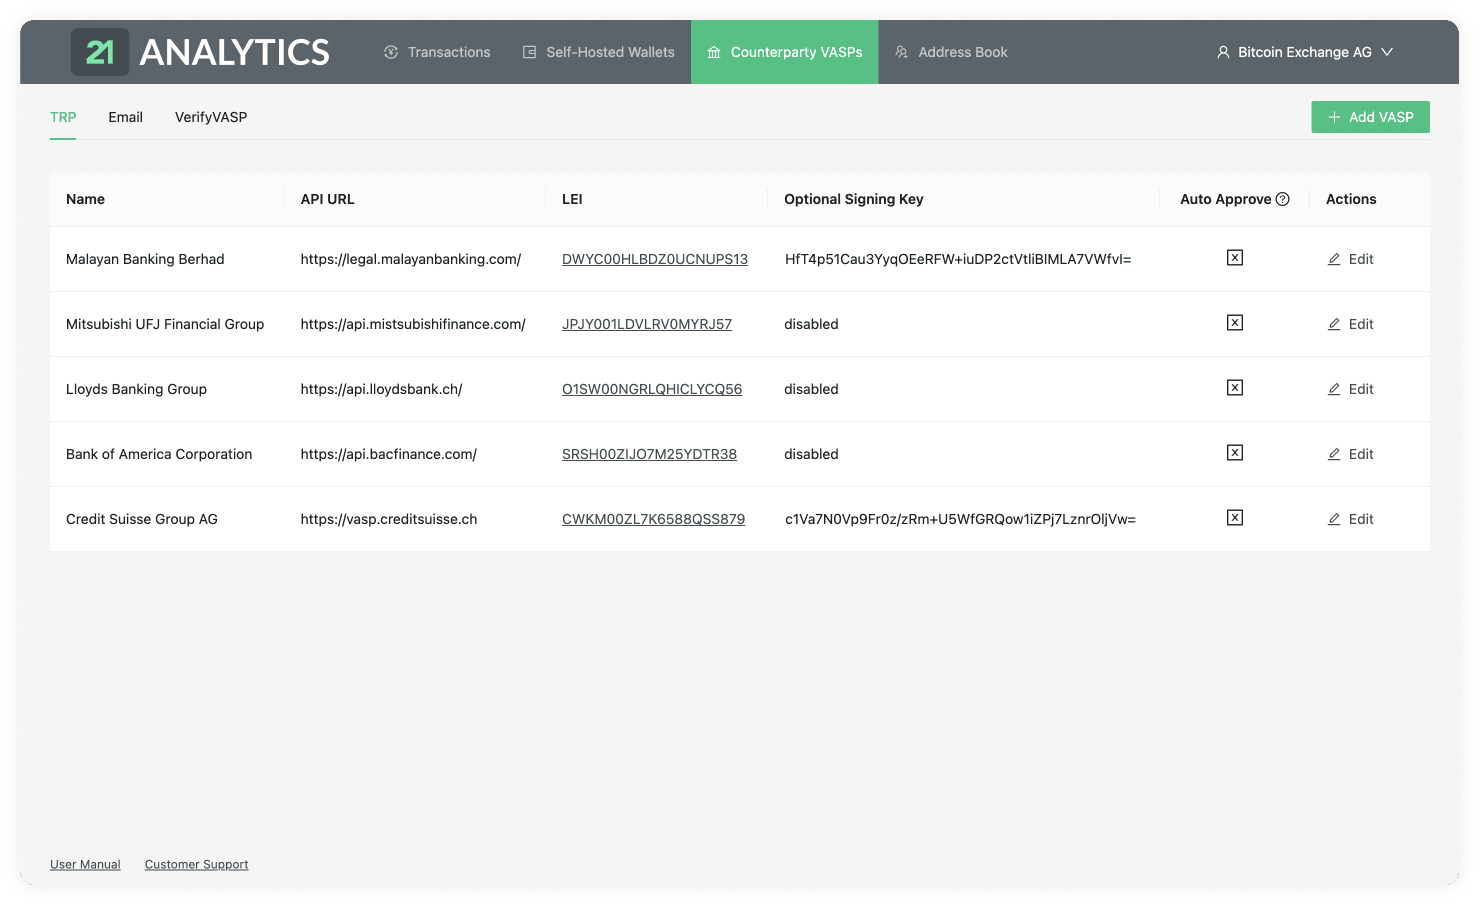Click the Transactions nav icon
The height and width of the screenshot is (905, 1479).
point(391,52)
